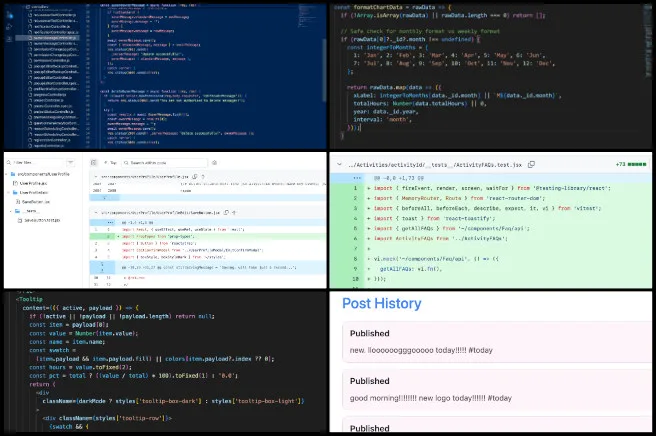Image resolution: width=656 pixels, height=436 pixels.
Task: Open Published post 'good morning!!!!!!!! new logo'
Action: [x=497, y=390]
